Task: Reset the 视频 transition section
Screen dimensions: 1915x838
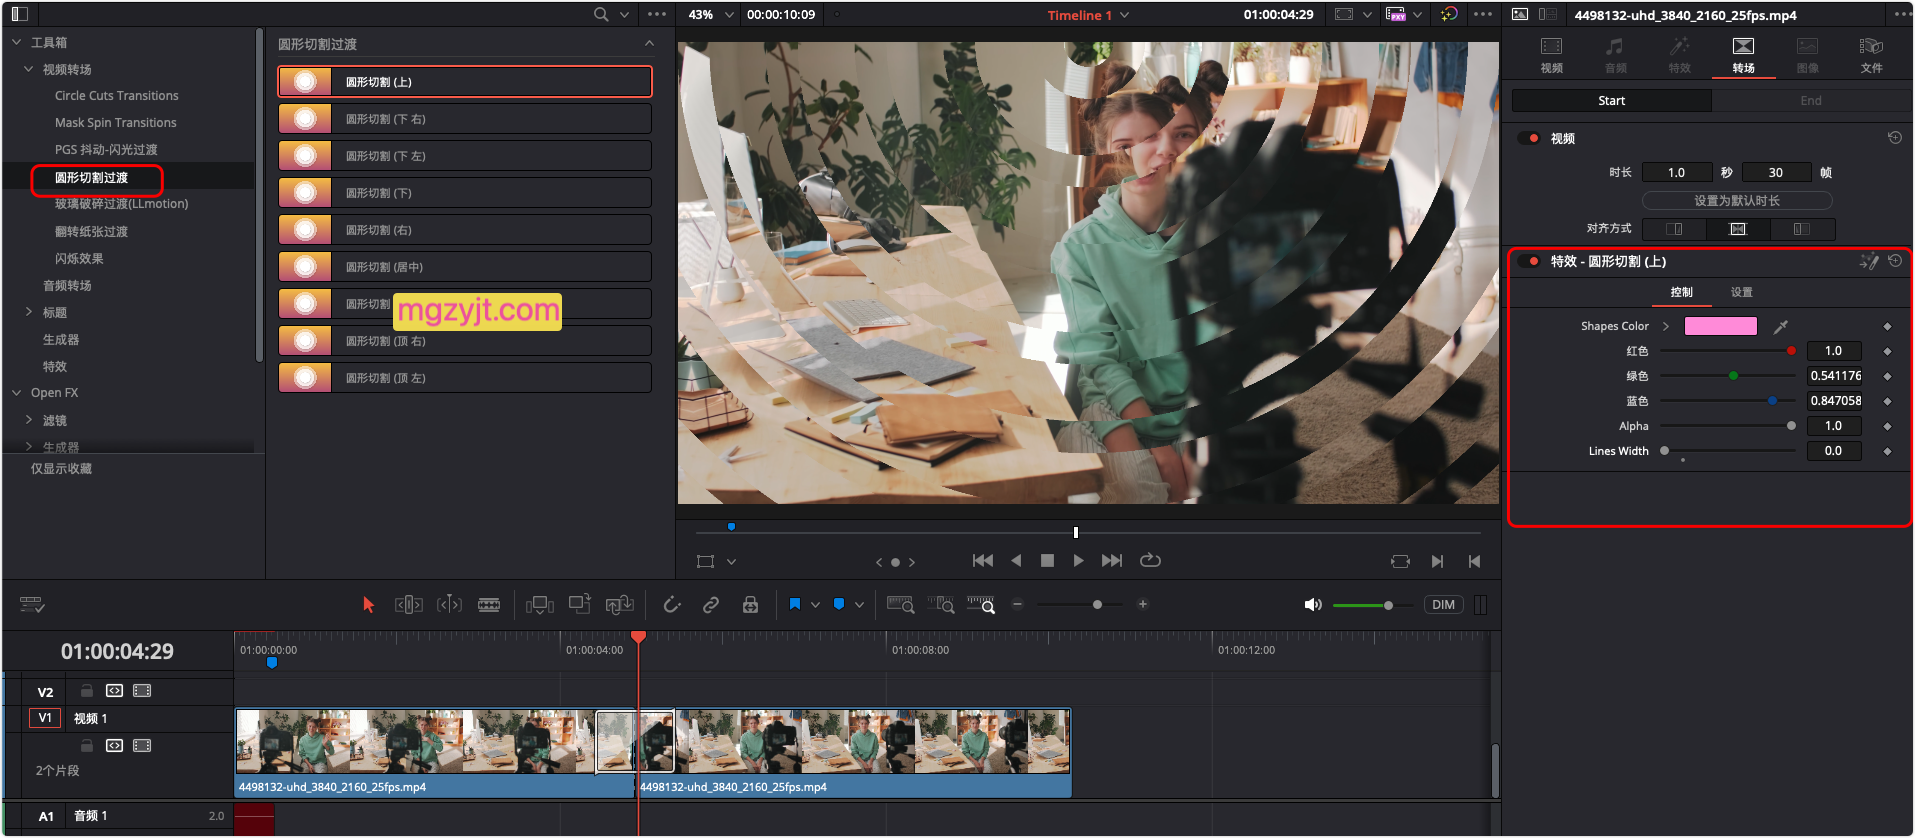Action: click(1895, 138)
